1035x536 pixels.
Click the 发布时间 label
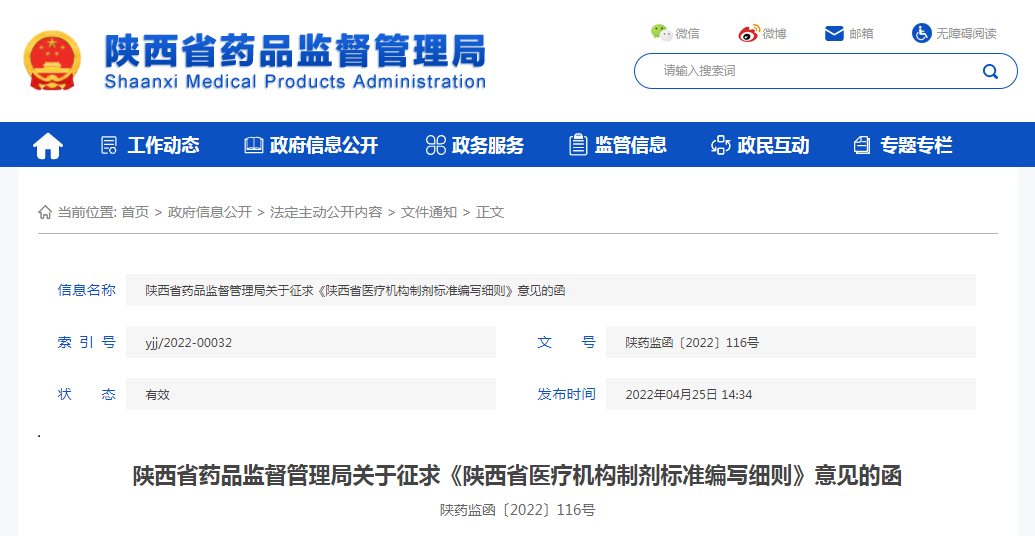[x=566, y=394]
